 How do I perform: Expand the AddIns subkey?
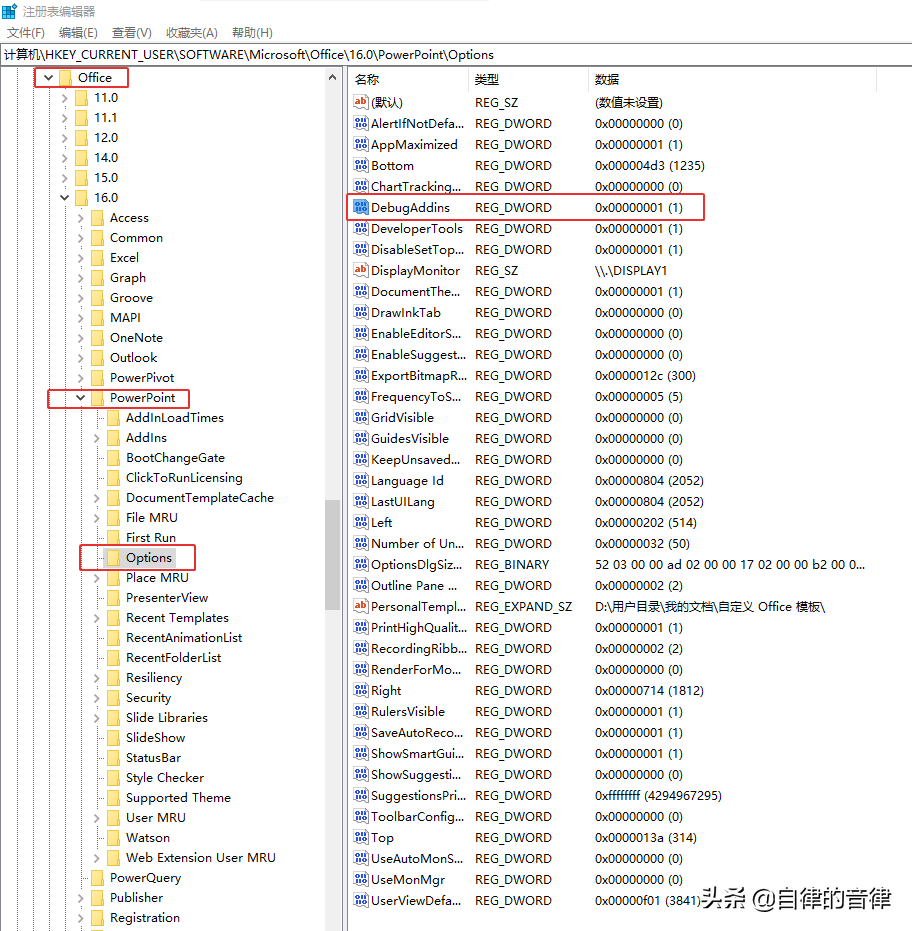[x=97, y=438]
